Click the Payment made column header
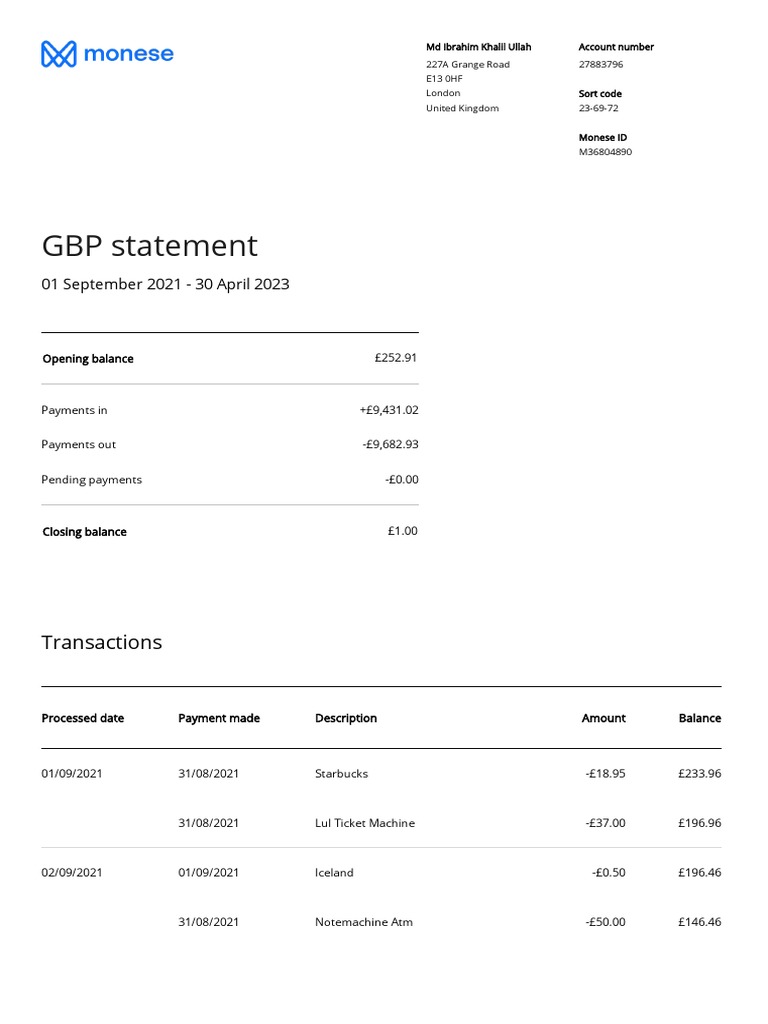This screenshot has width=768, height=1024. (x=219, y=718)
